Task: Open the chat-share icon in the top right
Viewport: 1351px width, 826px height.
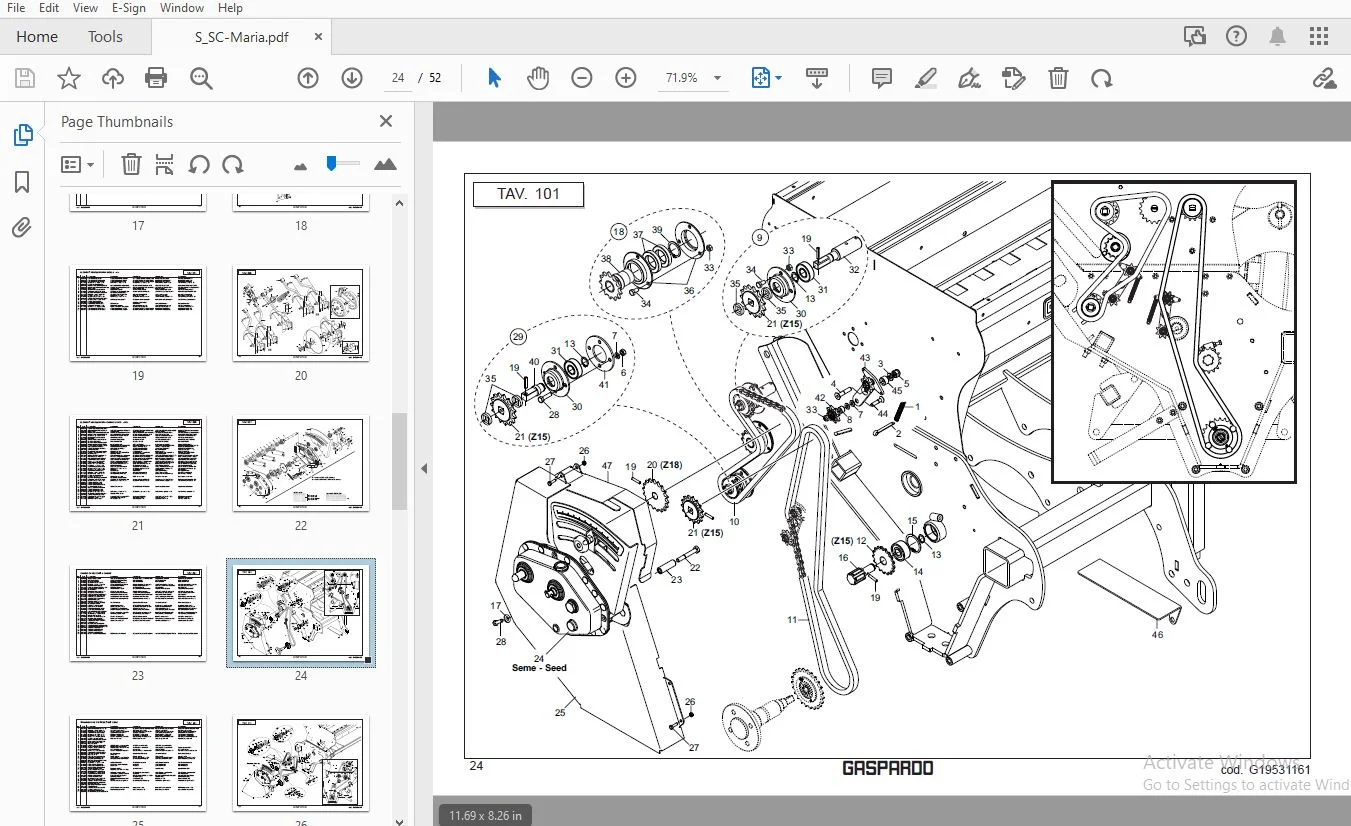Action: (x=1194, y=37)
